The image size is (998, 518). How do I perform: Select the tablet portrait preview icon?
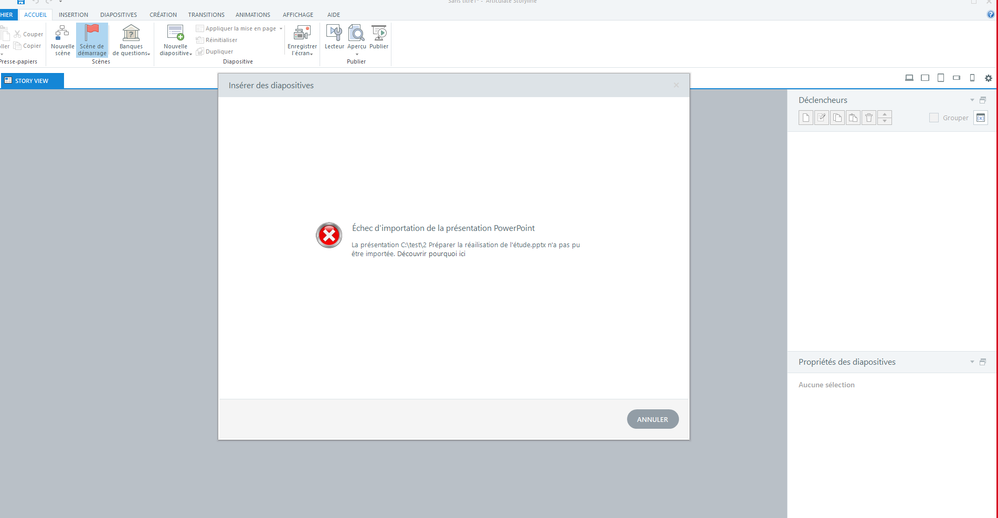pyautogui.click(x=941, y=78)
